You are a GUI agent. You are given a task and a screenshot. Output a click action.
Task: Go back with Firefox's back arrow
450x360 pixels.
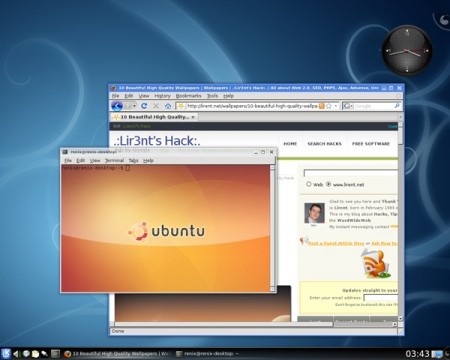pos(117,106)
